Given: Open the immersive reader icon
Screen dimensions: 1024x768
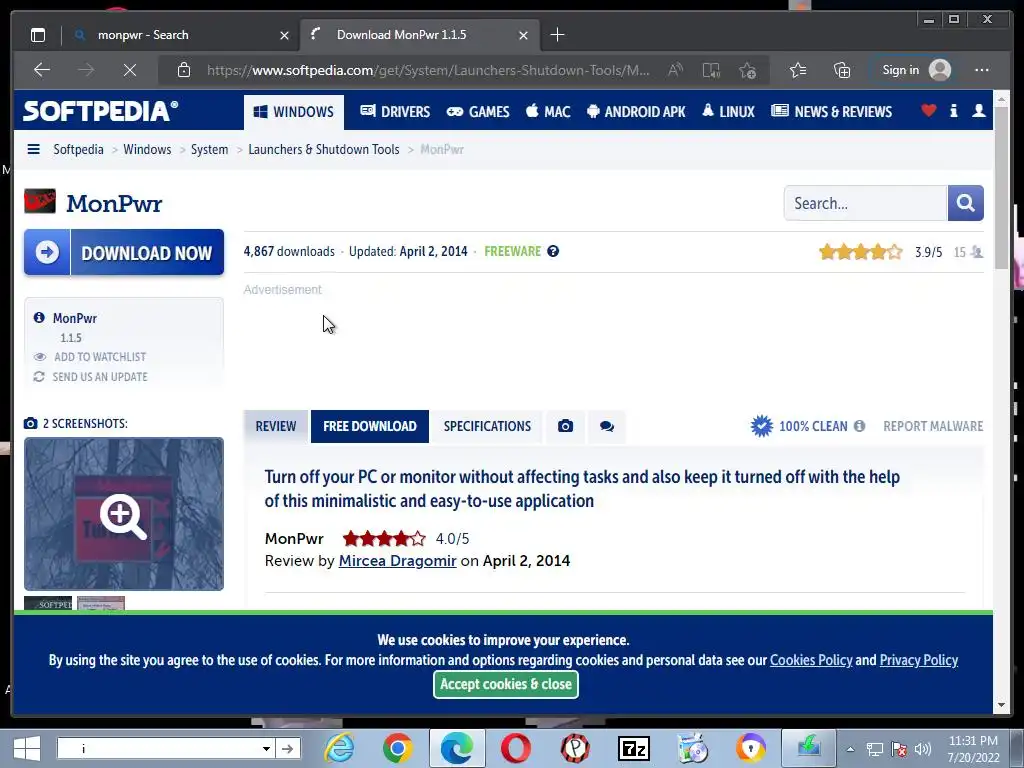Looking at the screenshot, I should 711,70.
